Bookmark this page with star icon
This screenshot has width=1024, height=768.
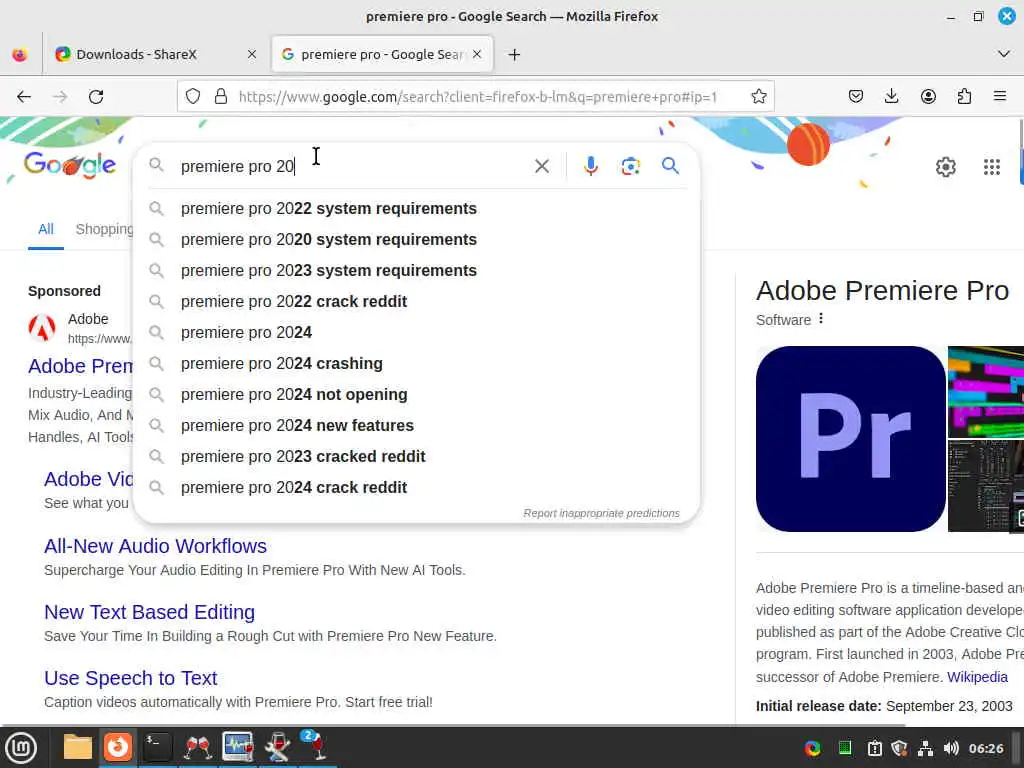pyautogui.click(x=758, y=97)
